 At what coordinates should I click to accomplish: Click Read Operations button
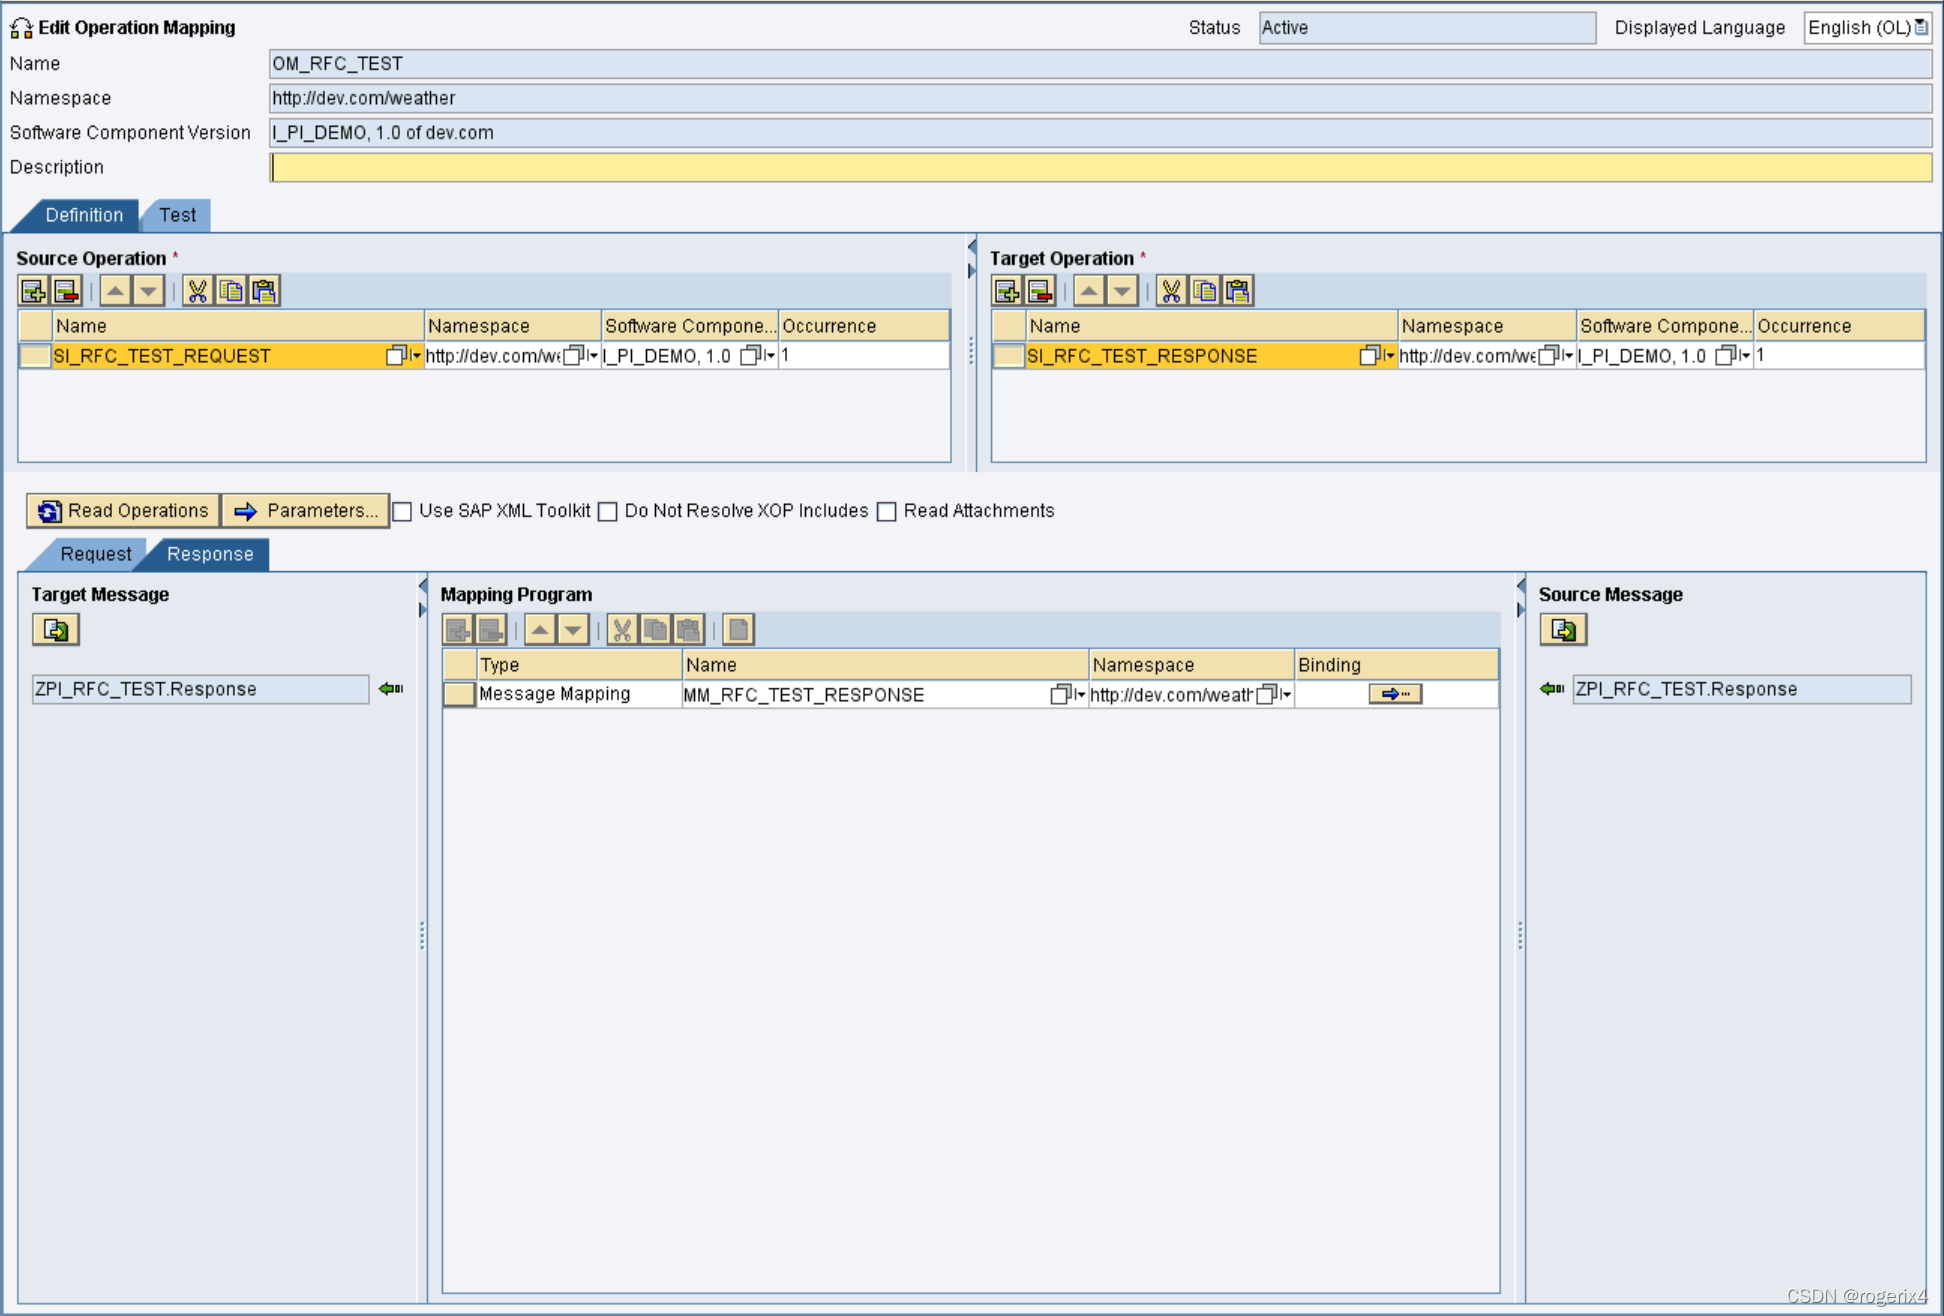pos(123,511)
